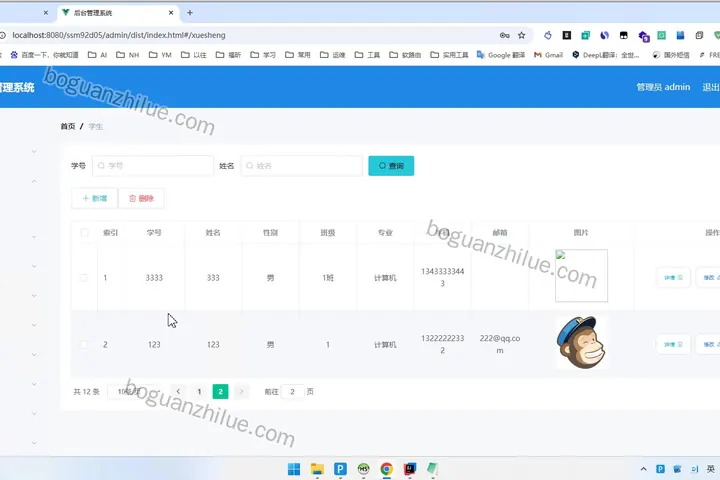720x480 pixels.
Task: Open the 工具 bookmarks folder
Action: [x=367, y=55]
